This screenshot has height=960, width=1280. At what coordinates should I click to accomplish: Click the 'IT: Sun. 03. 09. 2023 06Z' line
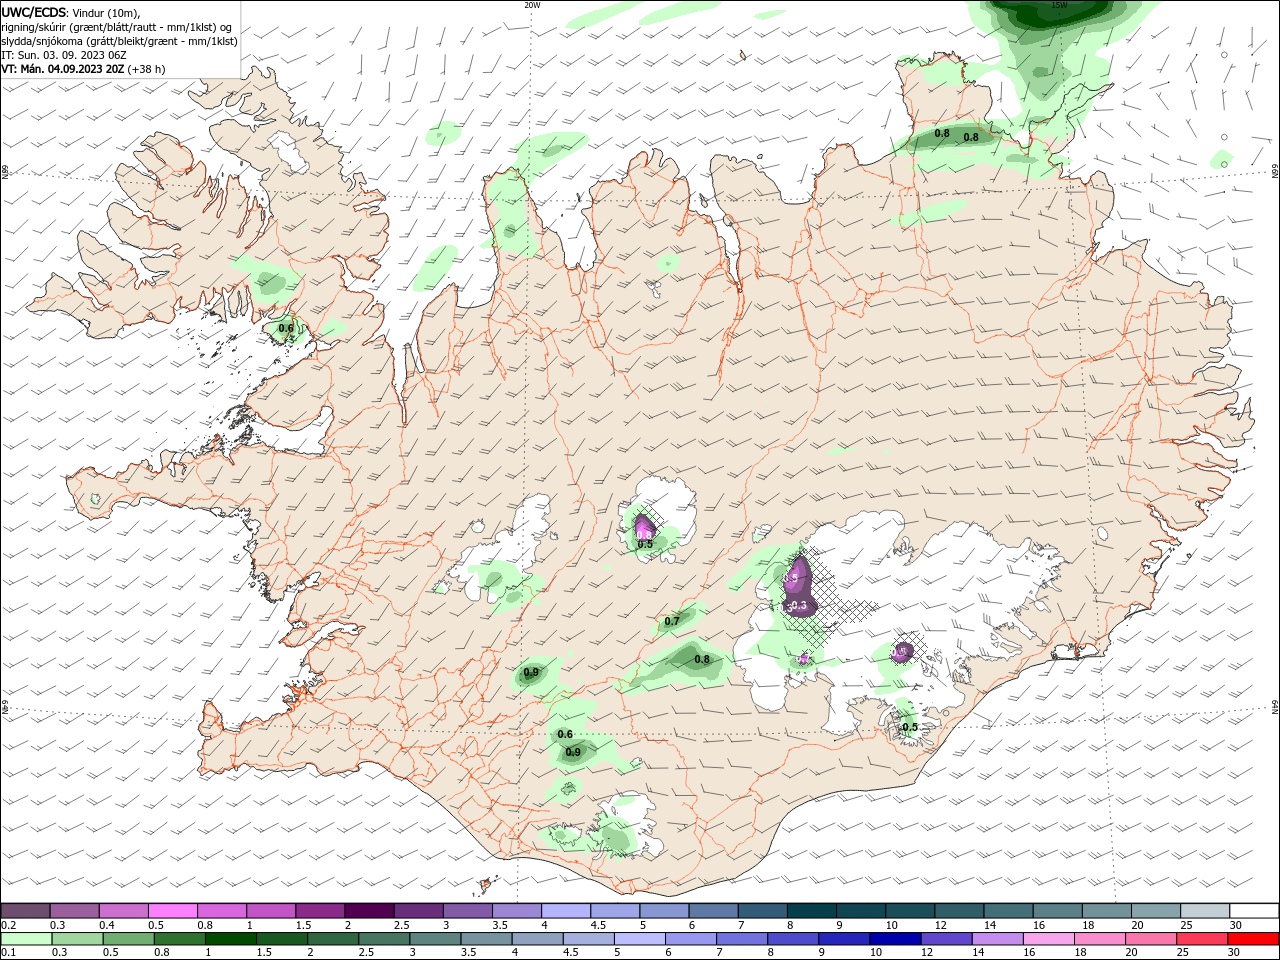(x=64, y=55)
